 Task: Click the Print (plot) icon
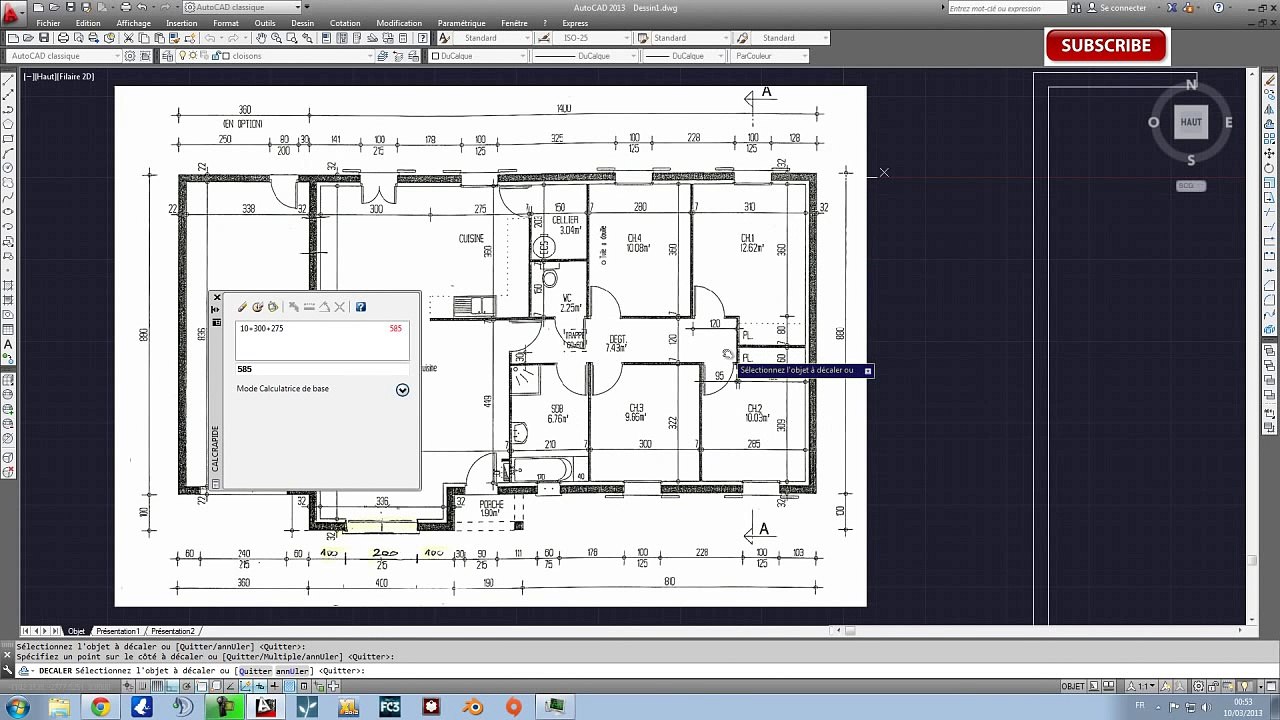[63, 38]
